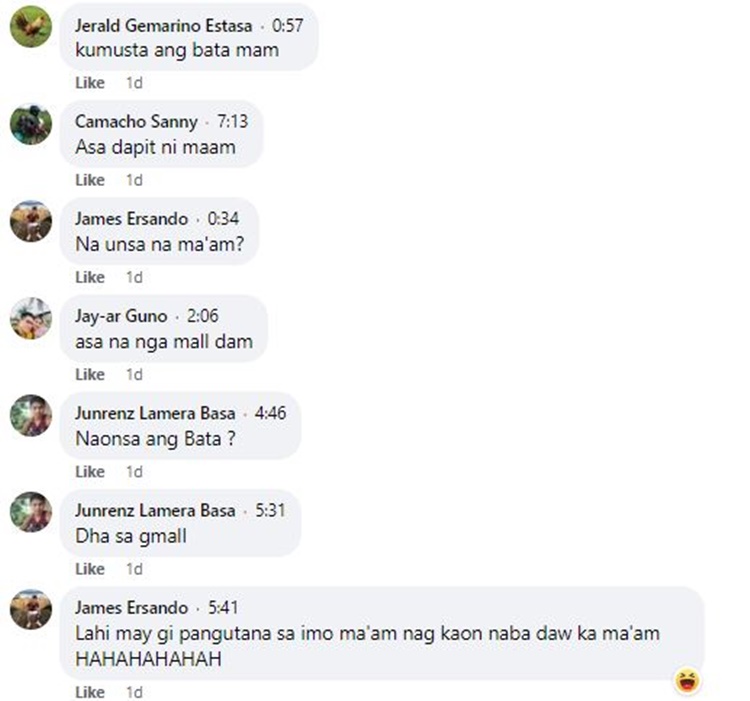Click the 1d time under Camacho Sanny's comment
This screenshot has width=750, height=701.
pos(134,180)
